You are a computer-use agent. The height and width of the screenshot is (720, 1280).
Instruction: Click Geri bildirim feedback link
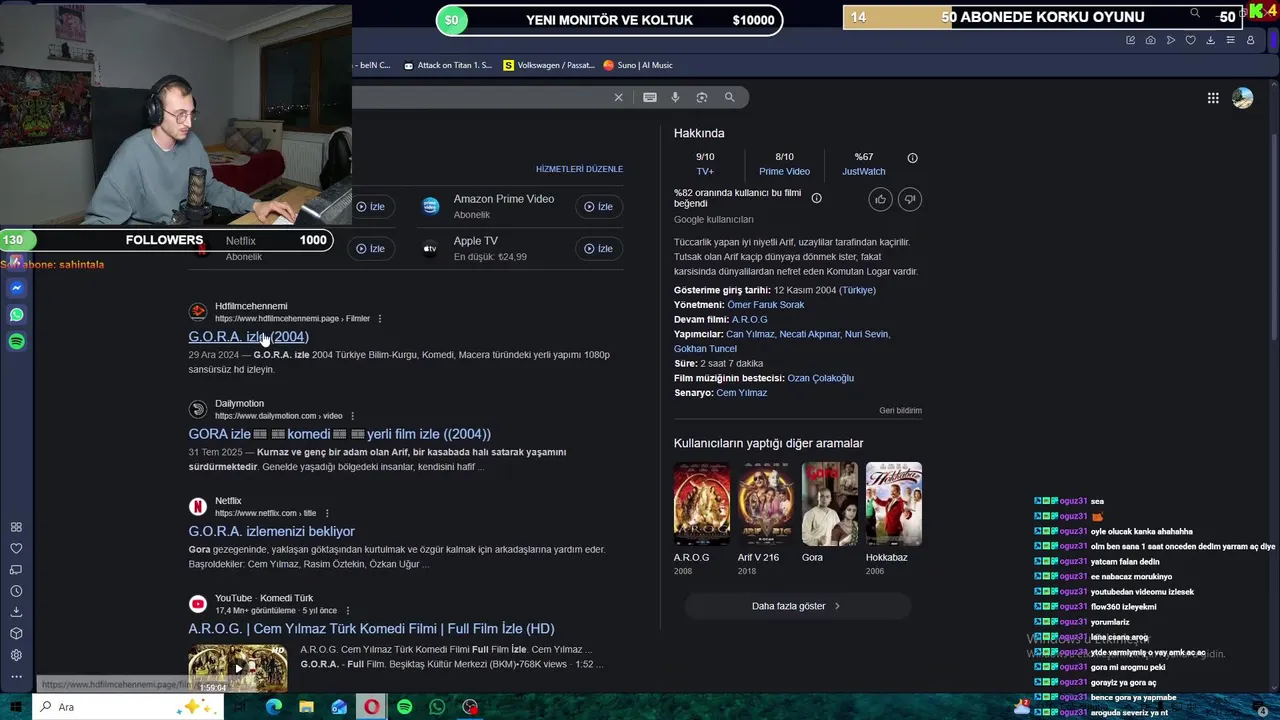click(900, 411)
